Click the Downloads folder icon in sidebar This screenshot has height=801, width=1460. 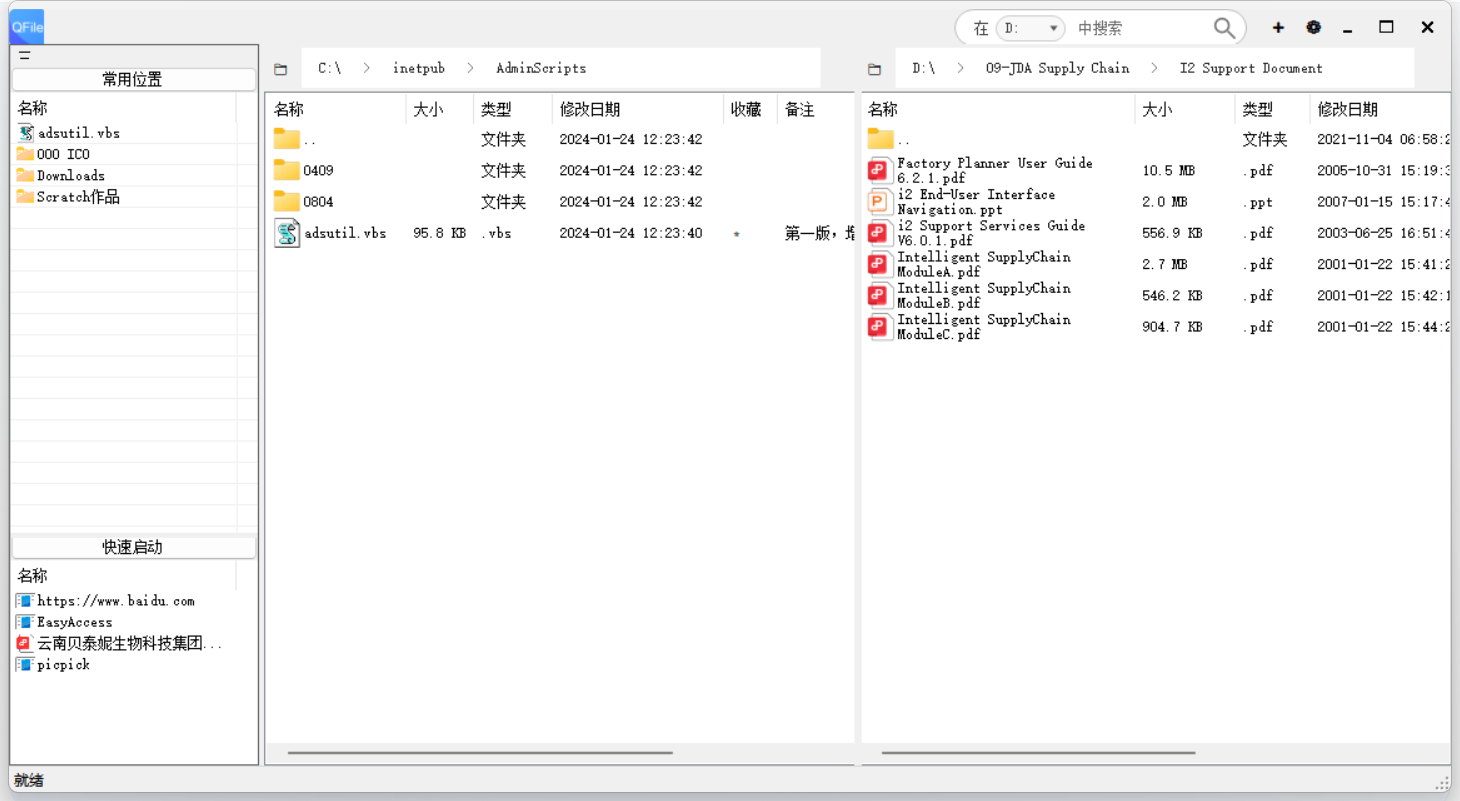point(25,175)
